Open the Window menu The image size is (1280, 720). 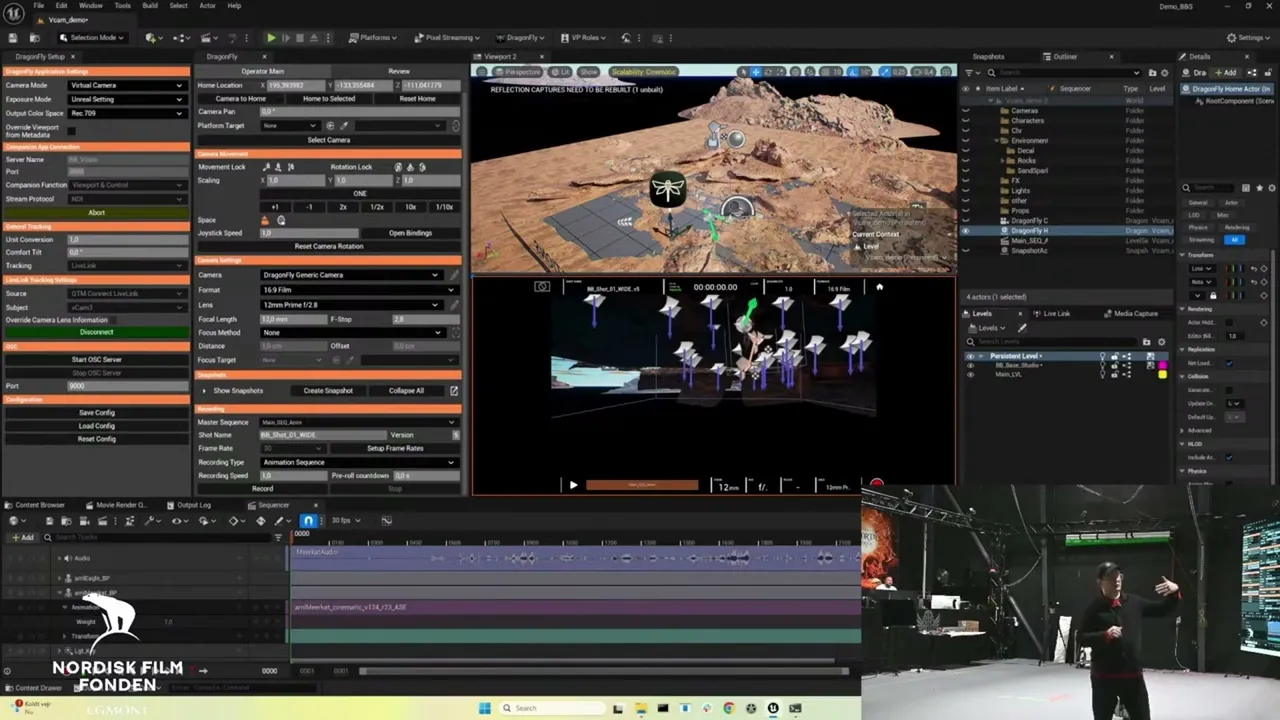point(91,6)
